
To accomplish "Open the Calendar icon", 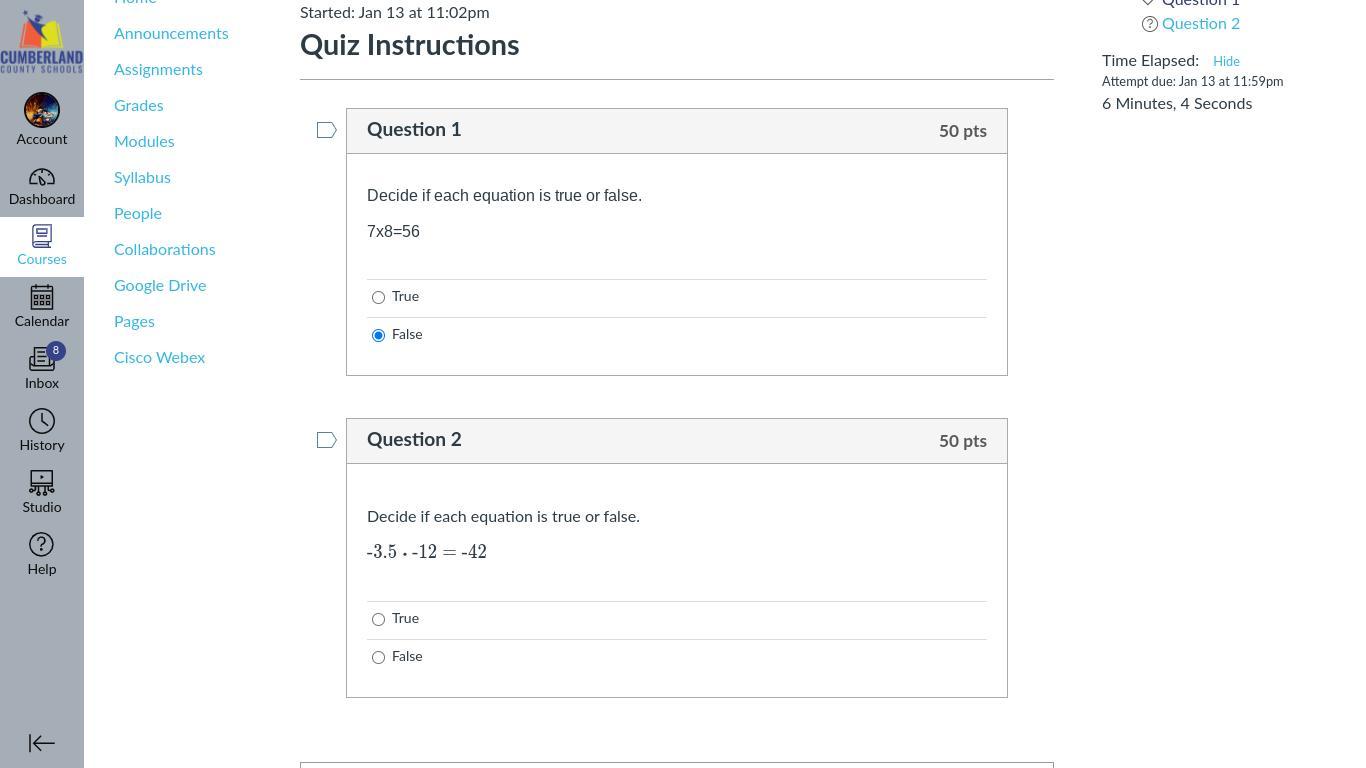I will pos(42,298).
